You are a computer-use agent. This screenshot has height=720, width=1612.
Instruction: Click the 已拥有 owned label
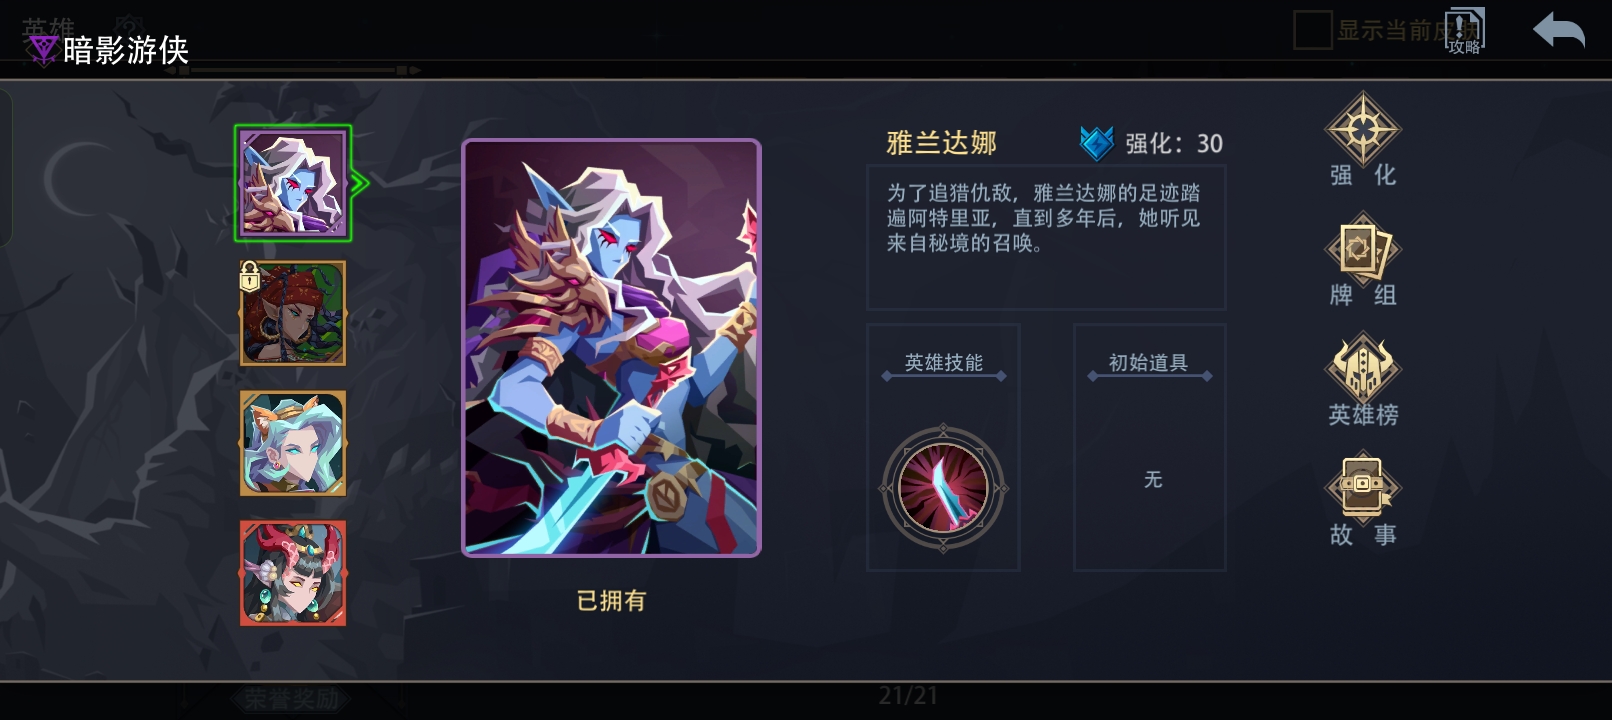point(611,601)
